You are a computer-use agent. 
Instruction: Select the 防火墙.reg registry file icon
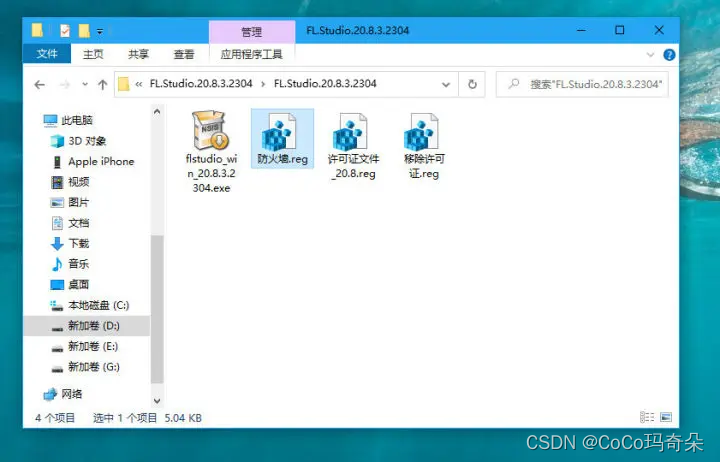[279, 132]
